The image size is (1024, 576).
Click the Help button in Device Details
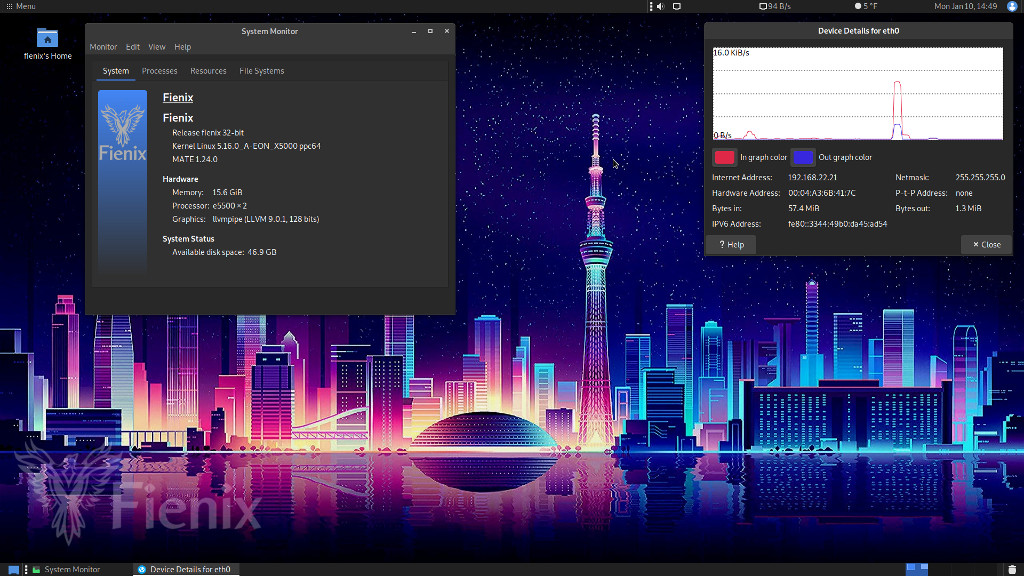(x=731, y=245)
